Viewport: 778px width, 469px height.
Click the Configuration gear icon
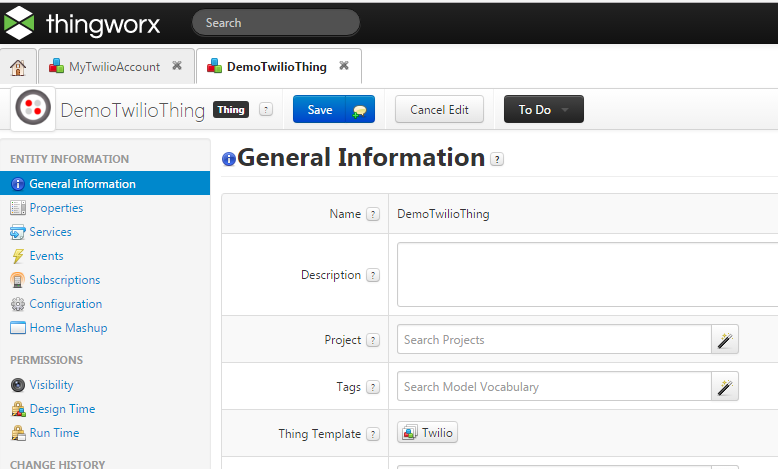pyautogui.click(x=18, y=304)
